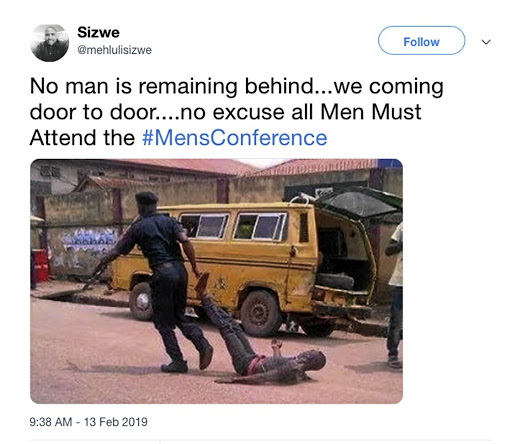Open the #MensConference hashtag link
This screenshot has width=512, height=444.
235,138
